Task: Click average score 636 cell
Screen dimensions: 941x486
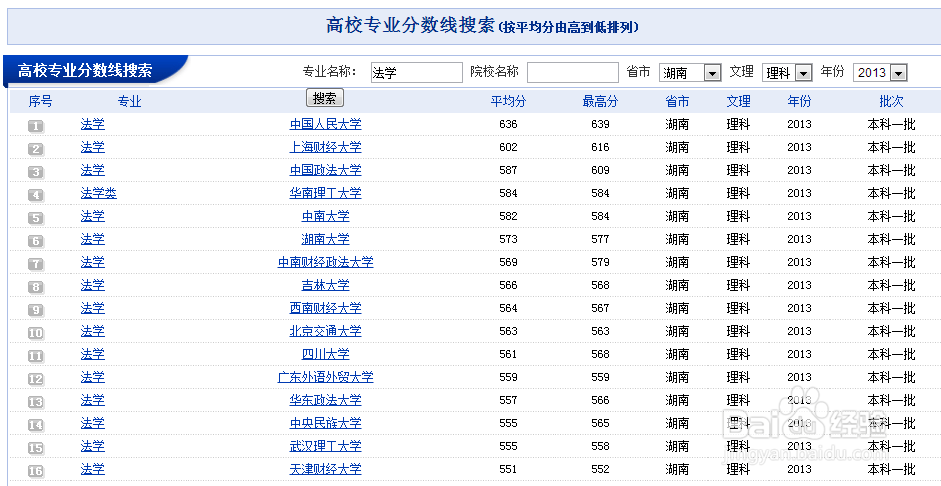Action: pyautogui.click(x=508, y=125)
